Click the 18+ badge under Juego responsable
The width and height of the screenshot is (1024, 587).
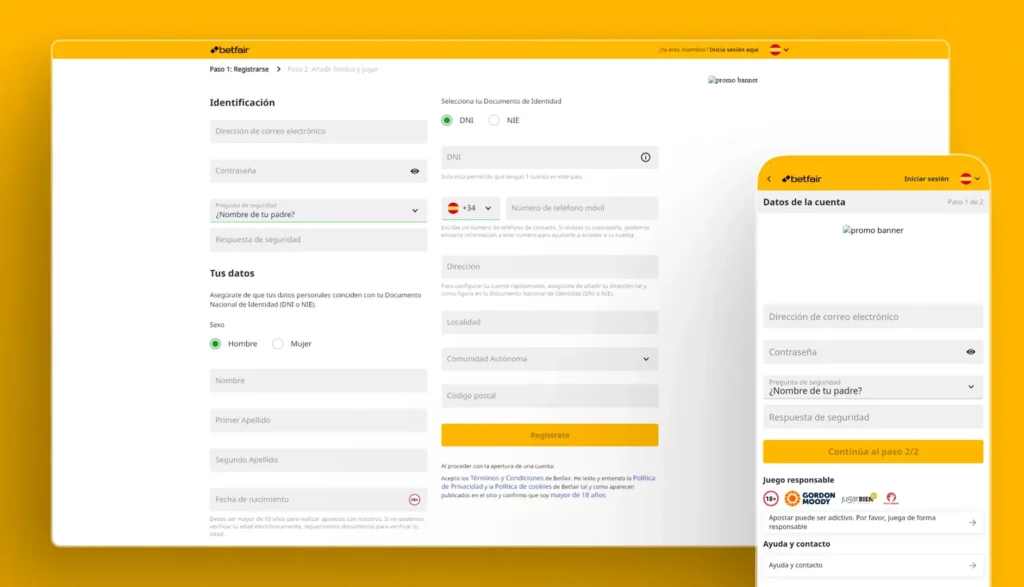click(x=771, y=499)
